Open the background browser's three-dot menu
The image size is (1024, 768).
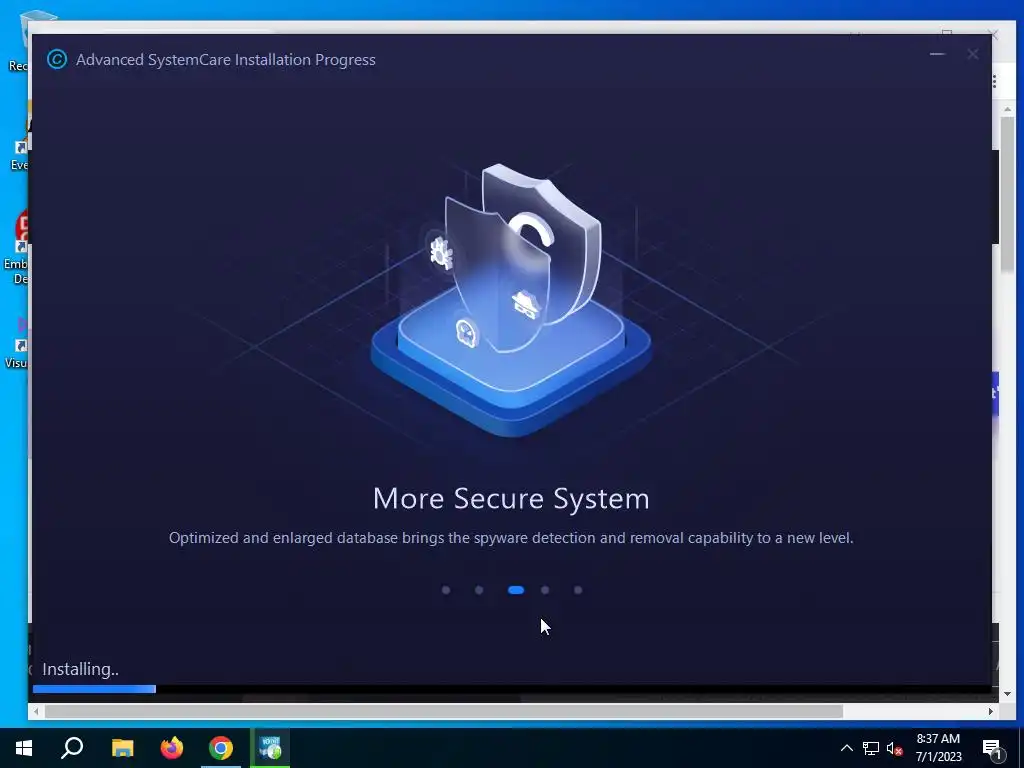tap(995, 82)
